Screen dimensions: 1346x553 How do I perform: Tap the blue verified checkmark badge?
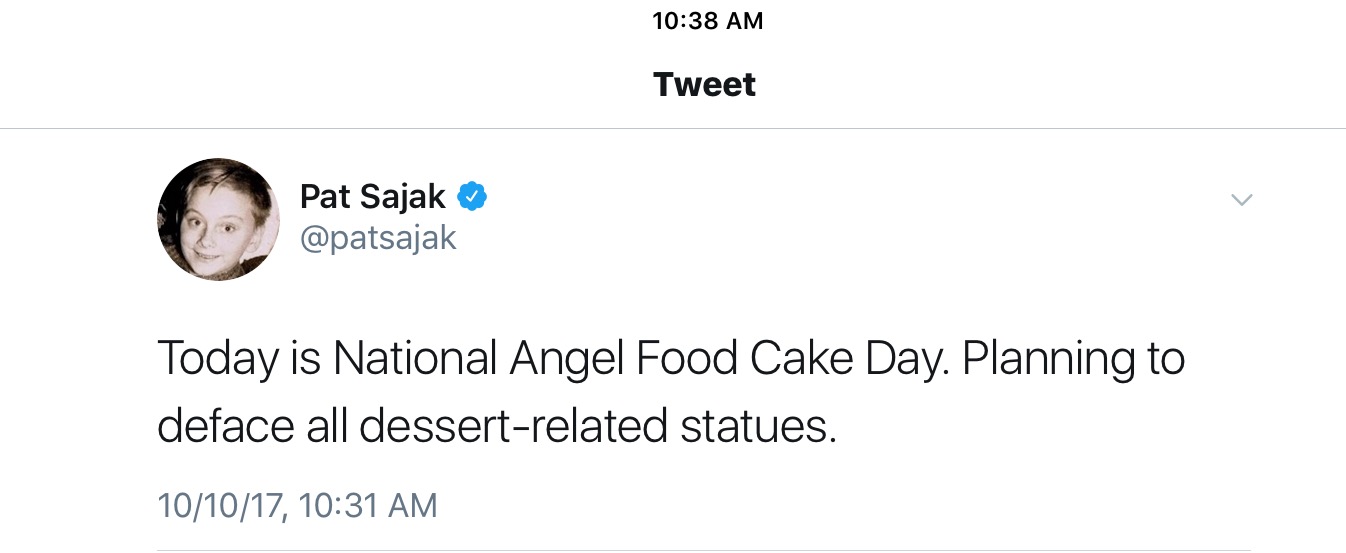(x=472, y=196)
